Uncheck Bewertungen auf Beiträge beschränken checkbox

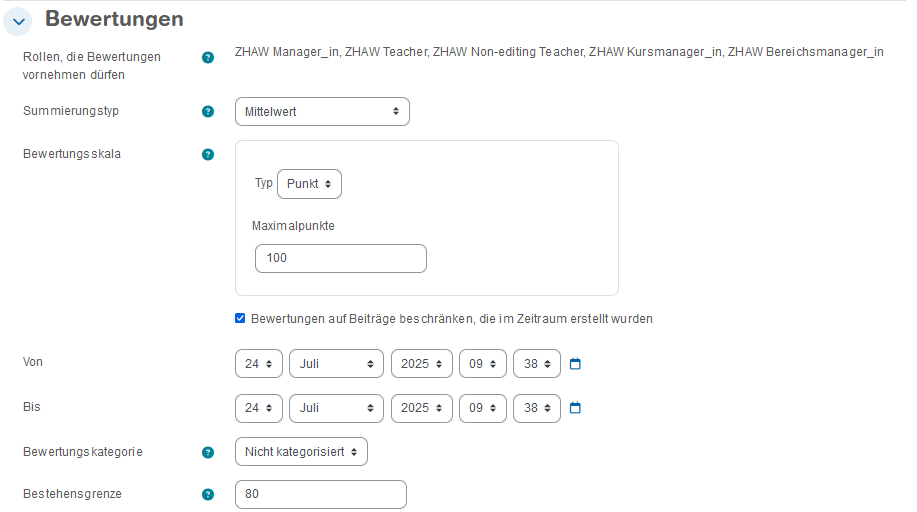pos(240,319)
